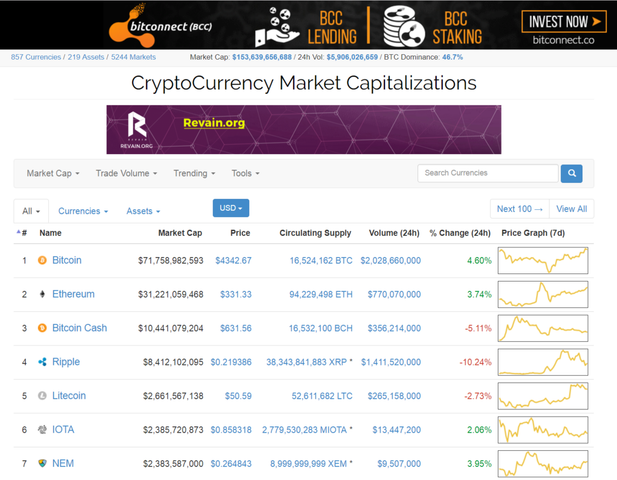Sort by Price column header

coord(240,233)
